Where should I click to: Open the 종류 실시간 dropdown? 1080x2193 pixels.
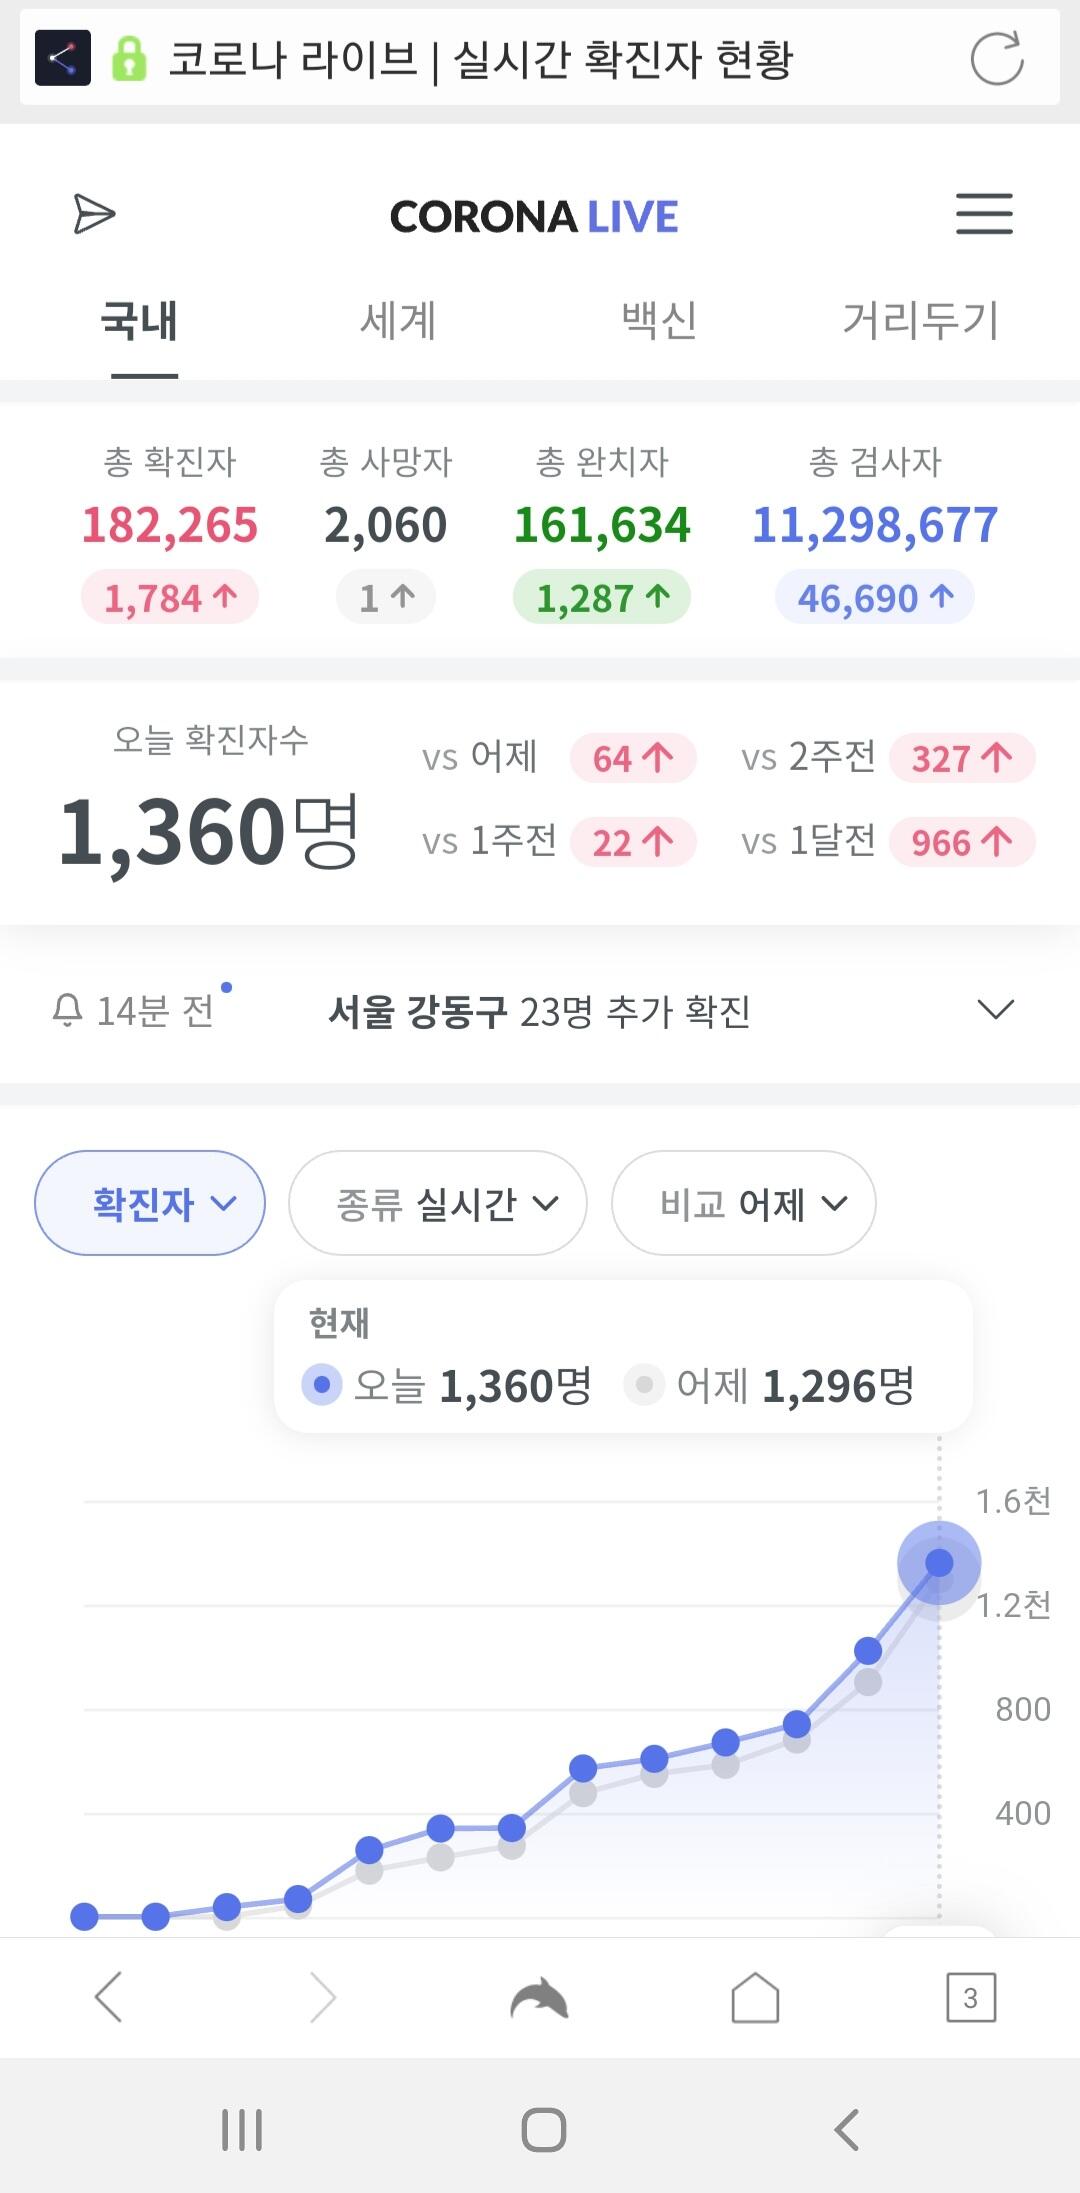click(x=437, y=1203)
